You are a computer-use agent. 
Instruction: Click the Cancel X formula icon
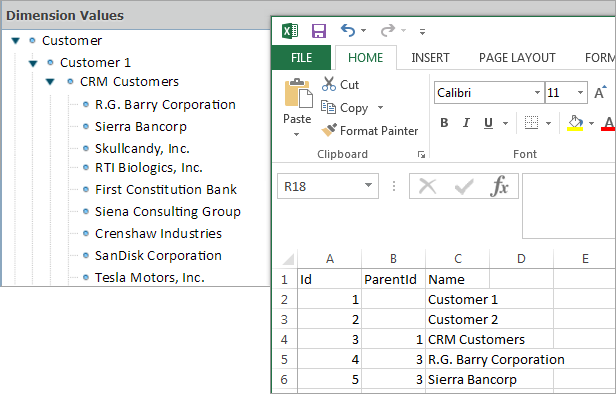(427, 186)
